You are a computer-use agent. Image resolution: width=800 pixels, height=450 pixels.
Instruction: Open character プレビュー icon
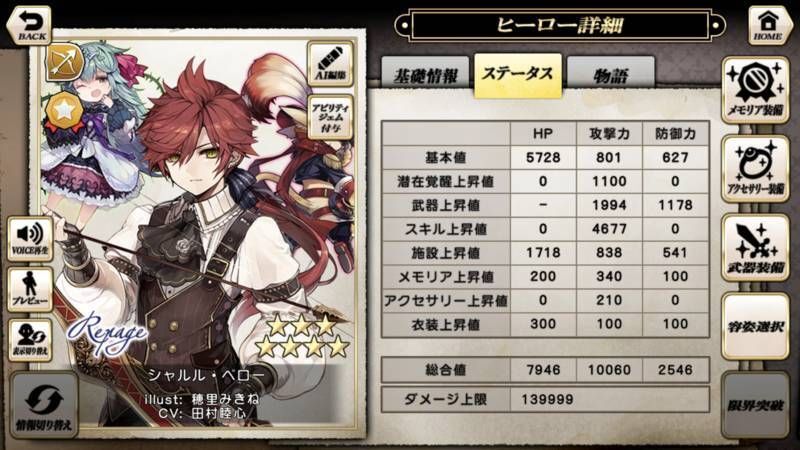pyautogui.click(x=31, y=289)
